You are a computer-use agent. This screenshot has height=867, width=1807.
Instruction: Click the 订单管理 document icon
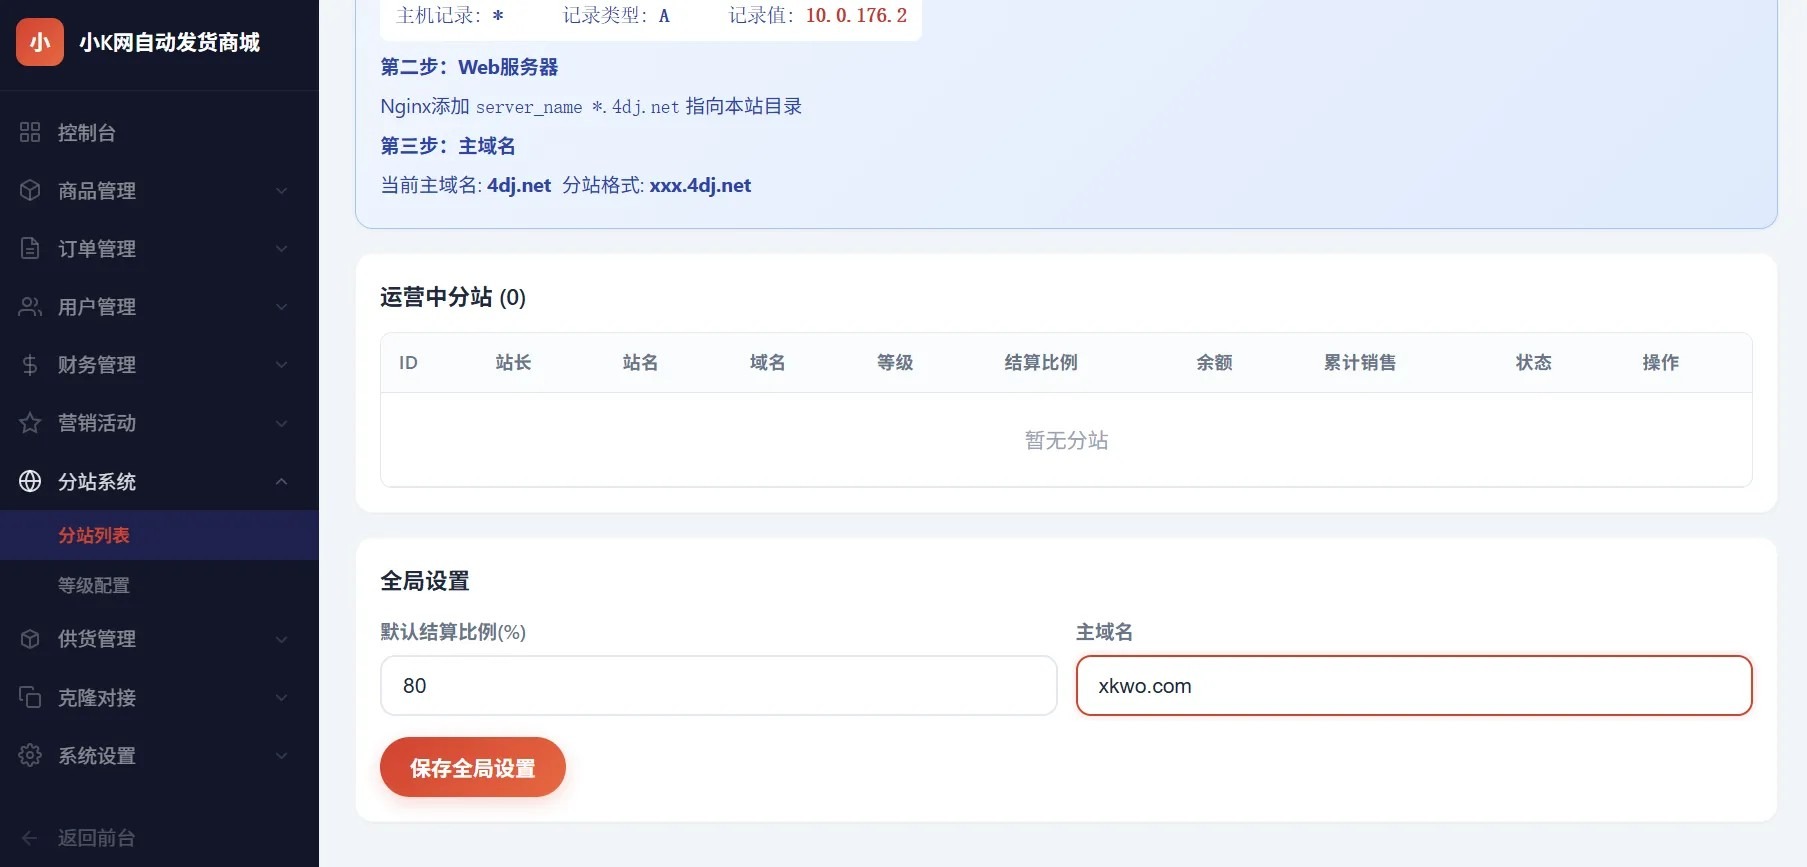pos(30,248)
